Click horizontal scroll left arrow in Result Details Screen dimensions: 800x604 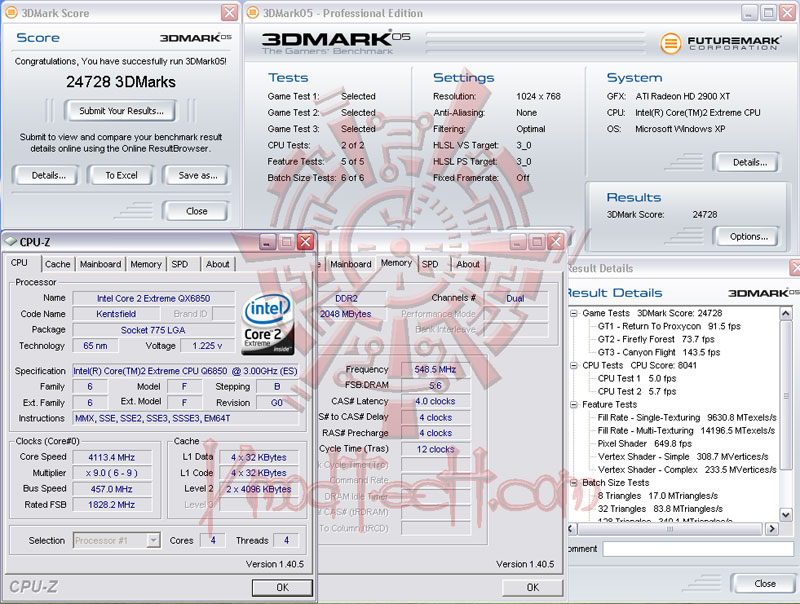click(571, 528)
